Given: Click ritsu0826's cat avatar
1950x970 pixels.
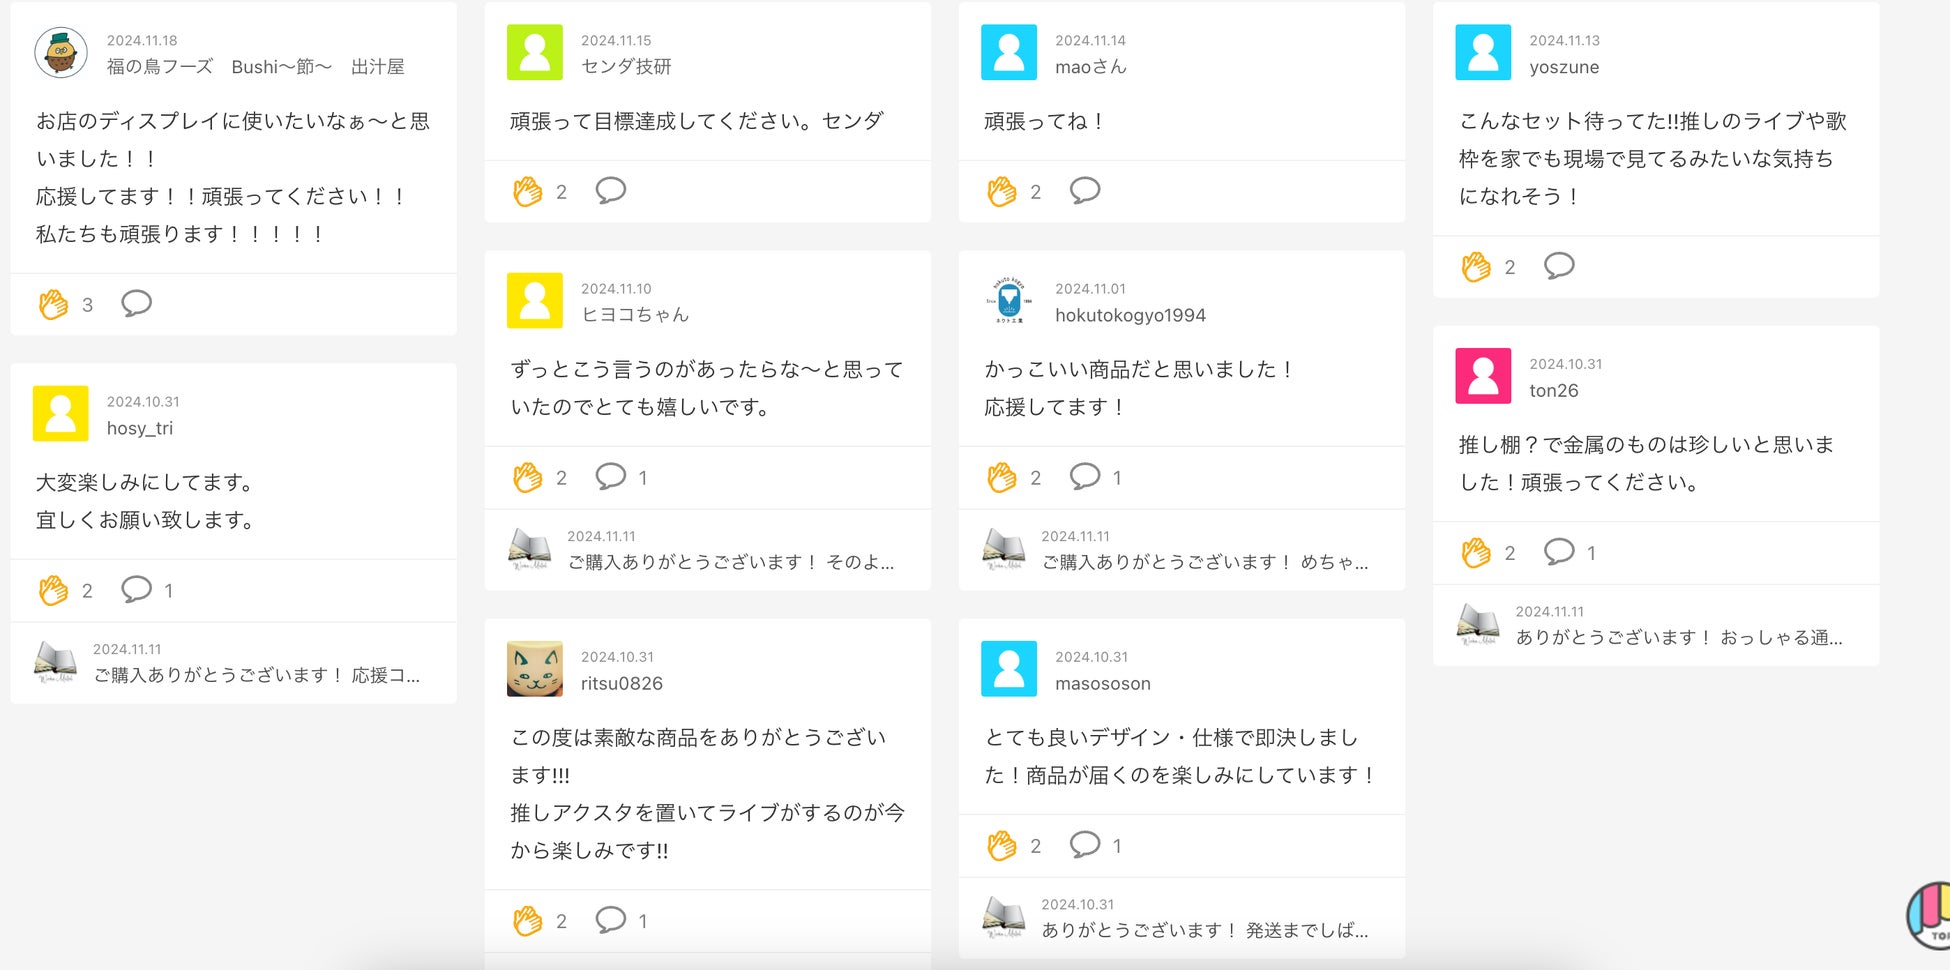Looking at the screenshot, I should tap(535, 669).
